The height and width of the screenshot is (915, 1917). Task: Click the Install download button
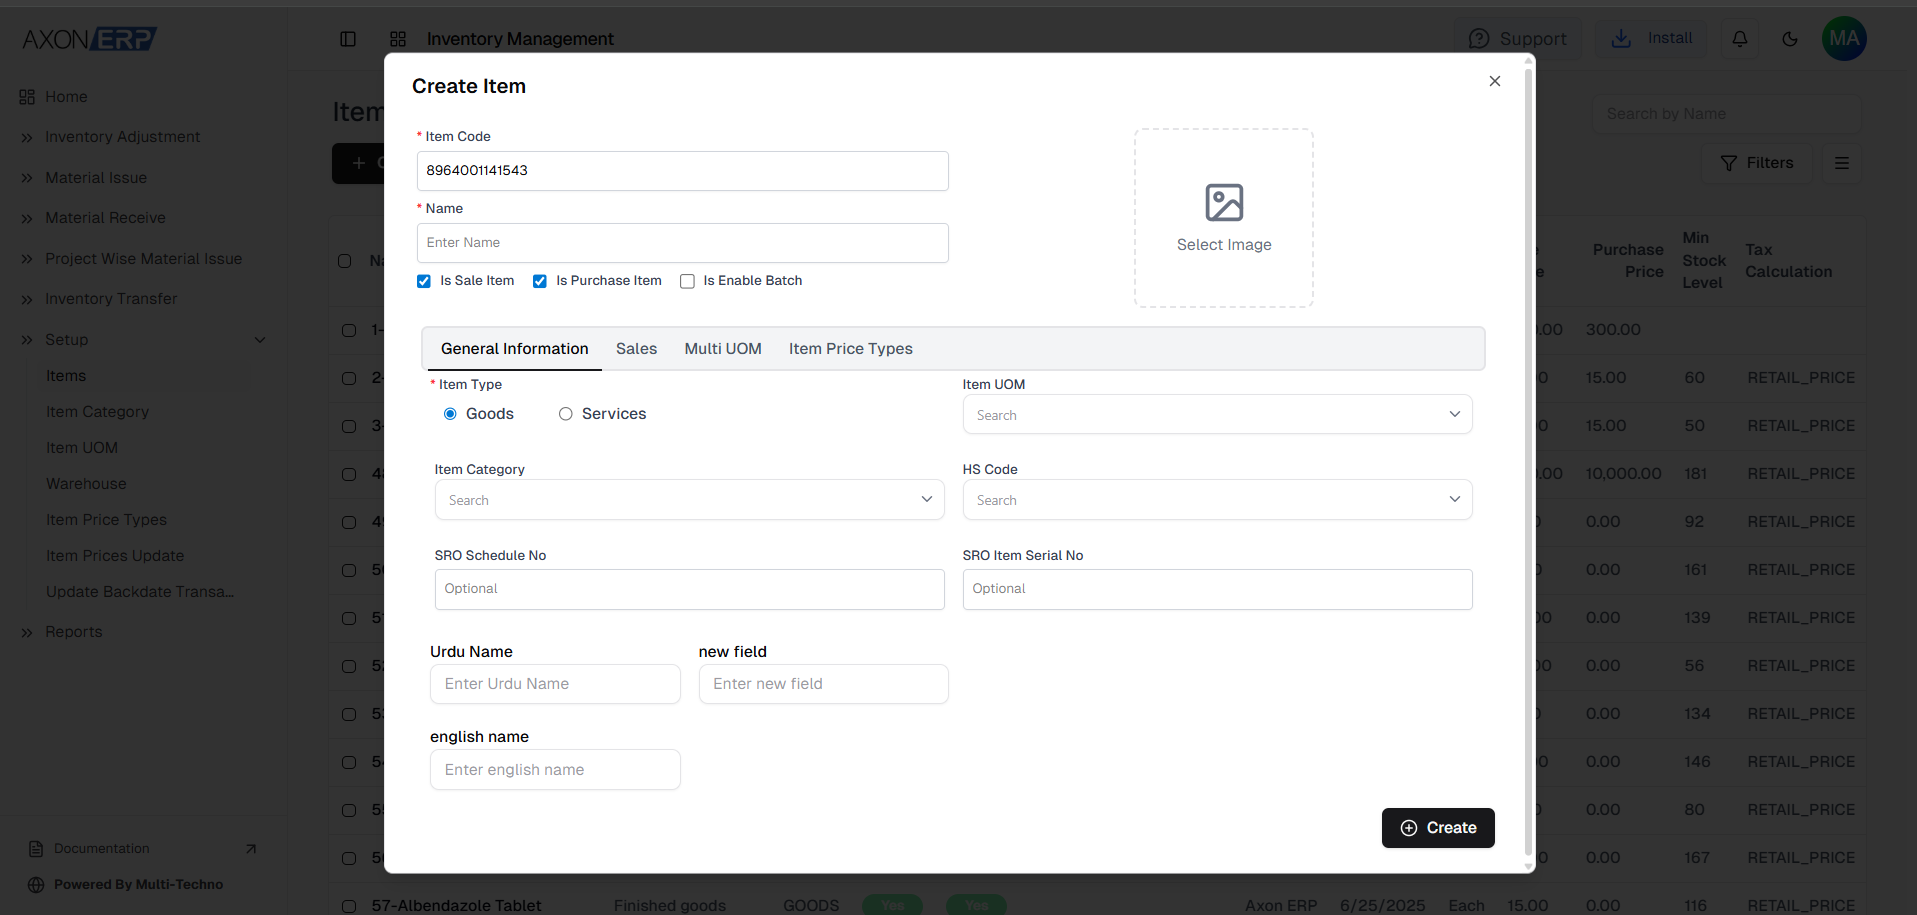[x=1652, y=38]
